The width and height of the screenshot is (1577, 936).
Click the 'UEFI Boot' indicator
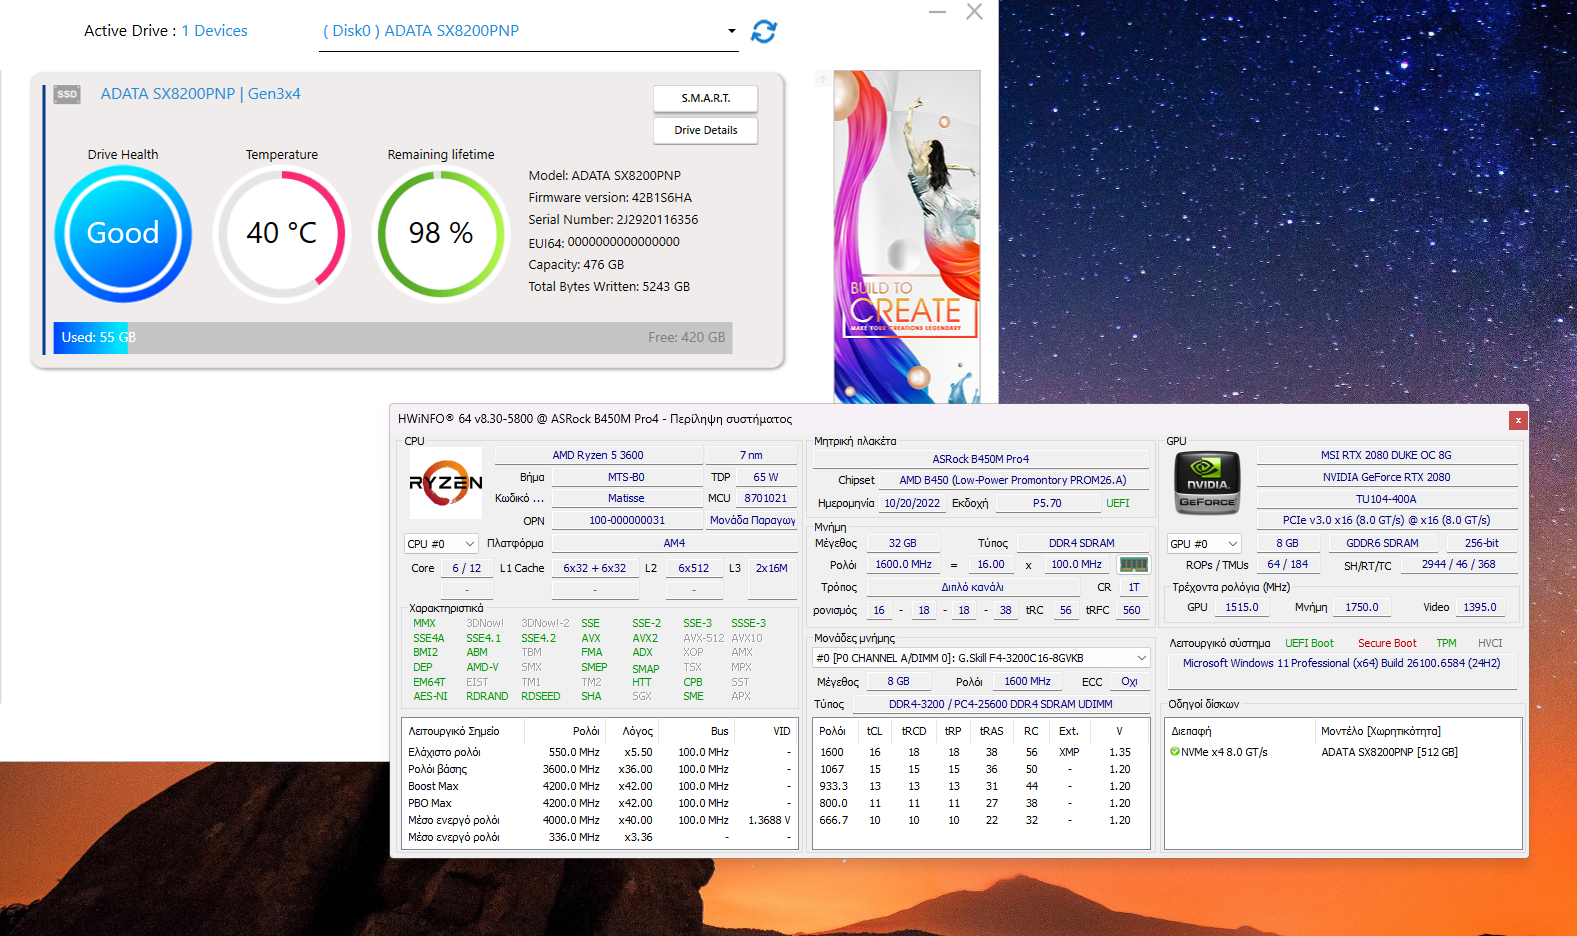coord(1309,643)
